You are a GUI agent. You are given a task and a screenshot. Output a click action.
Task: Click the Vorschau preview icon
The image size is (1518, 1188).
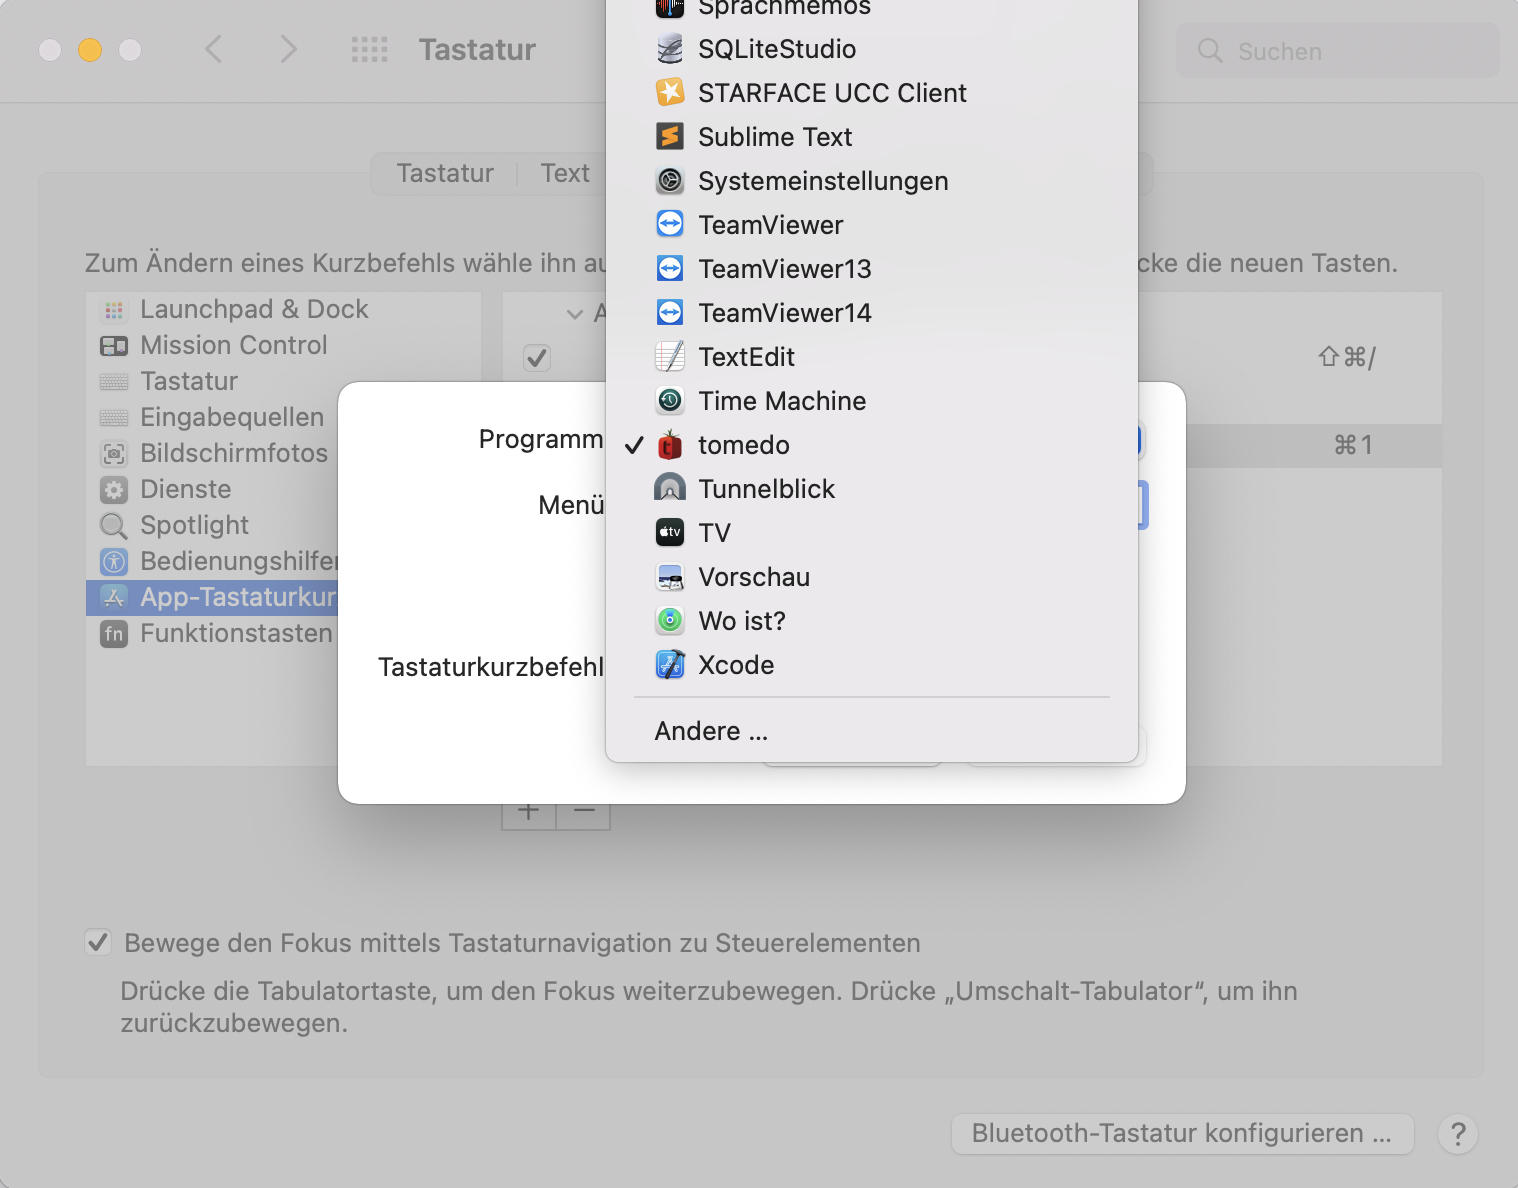pyautogui.click(x=670, y=577)
